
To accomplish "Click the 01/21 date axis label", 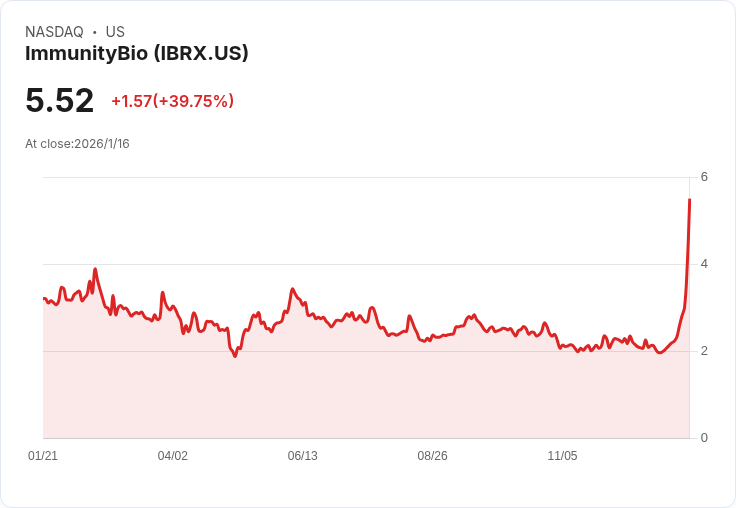I will pos(43,455).
